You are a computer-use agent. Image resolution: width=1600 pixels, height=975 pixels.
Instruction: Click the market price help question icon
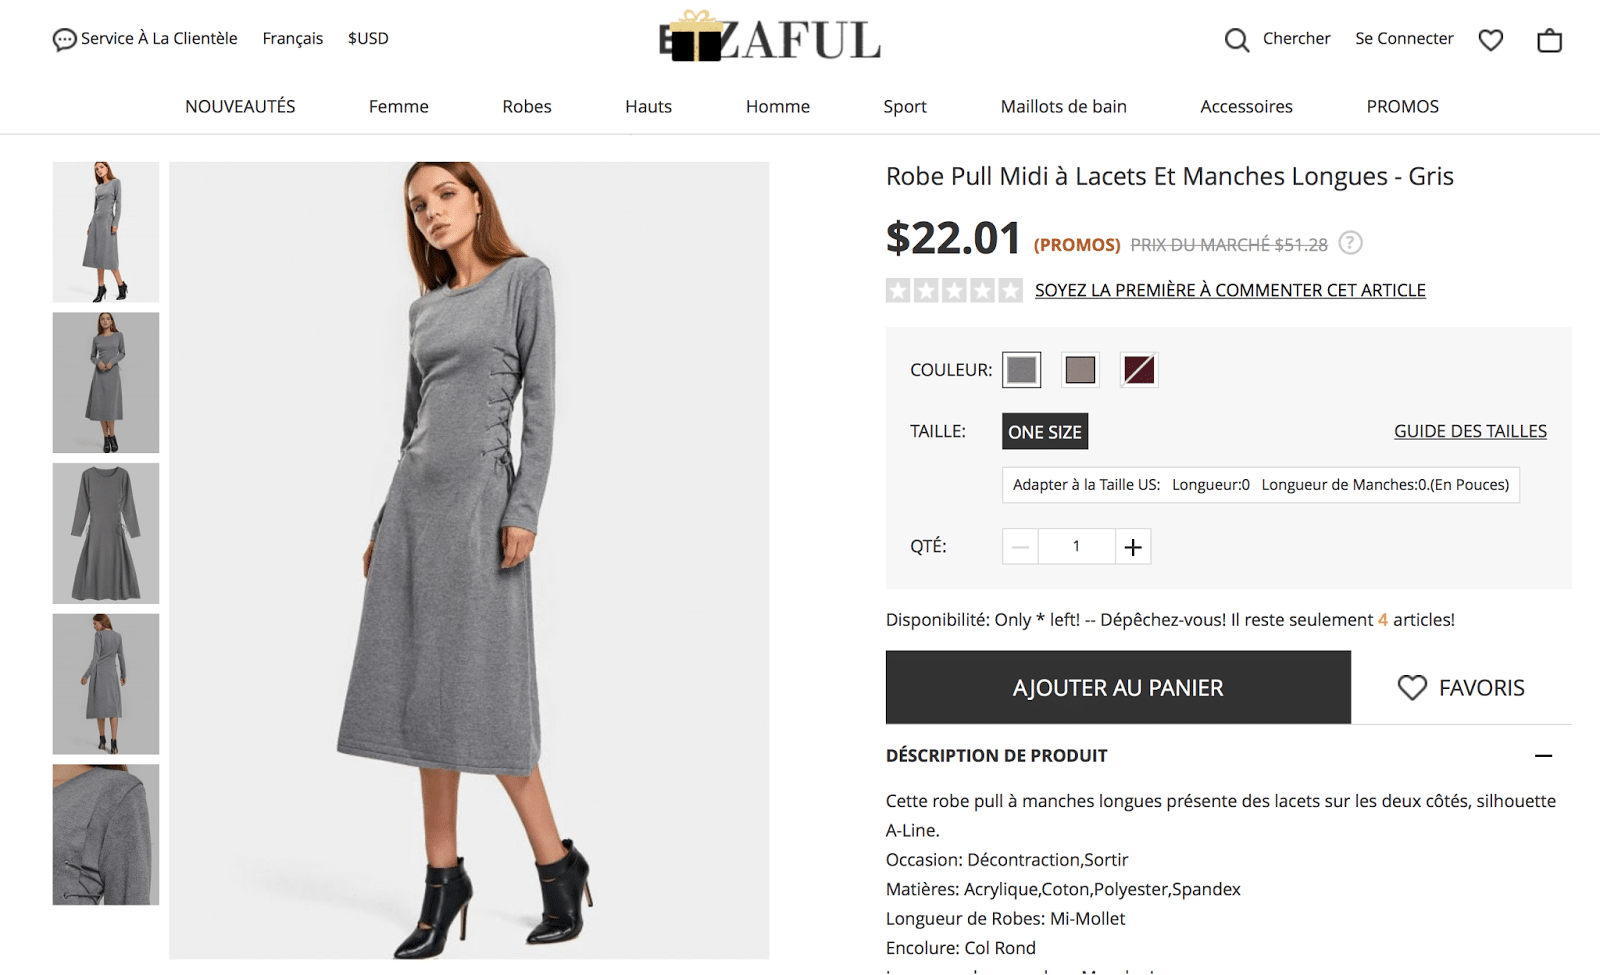point(1350,243)
